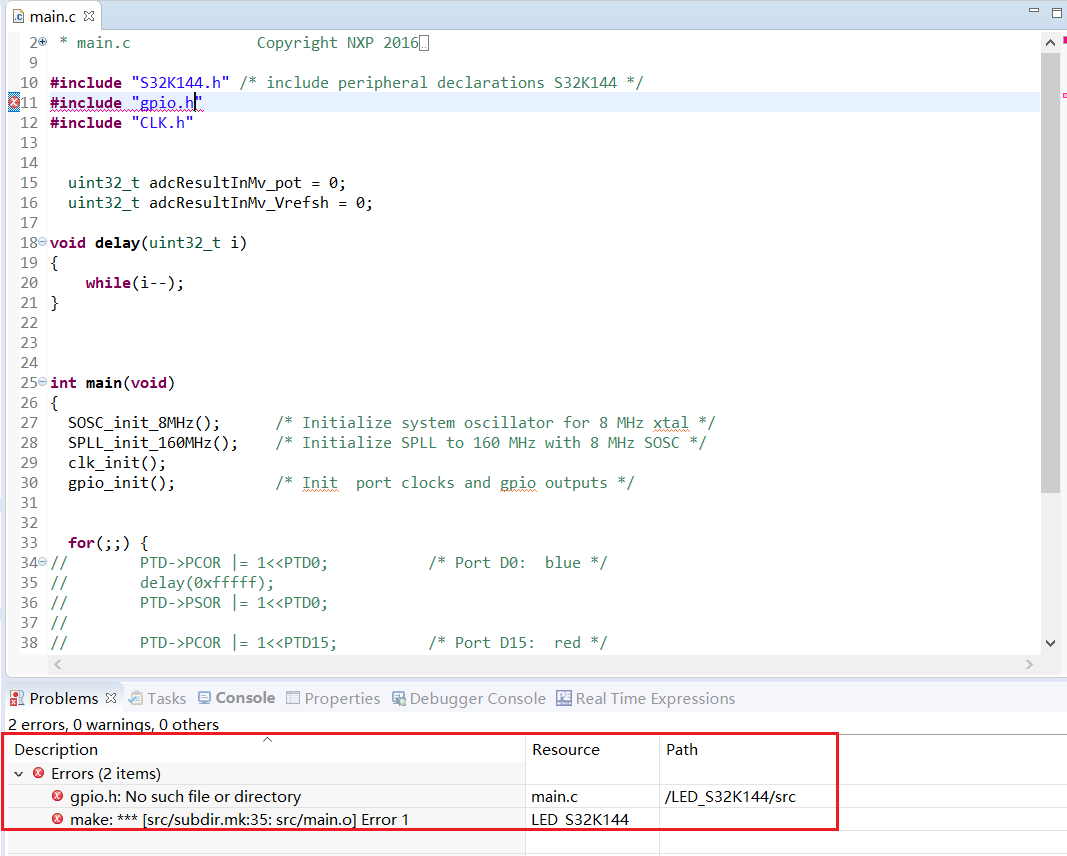Collapse the code fold marker on line 34

pos(42,562)
